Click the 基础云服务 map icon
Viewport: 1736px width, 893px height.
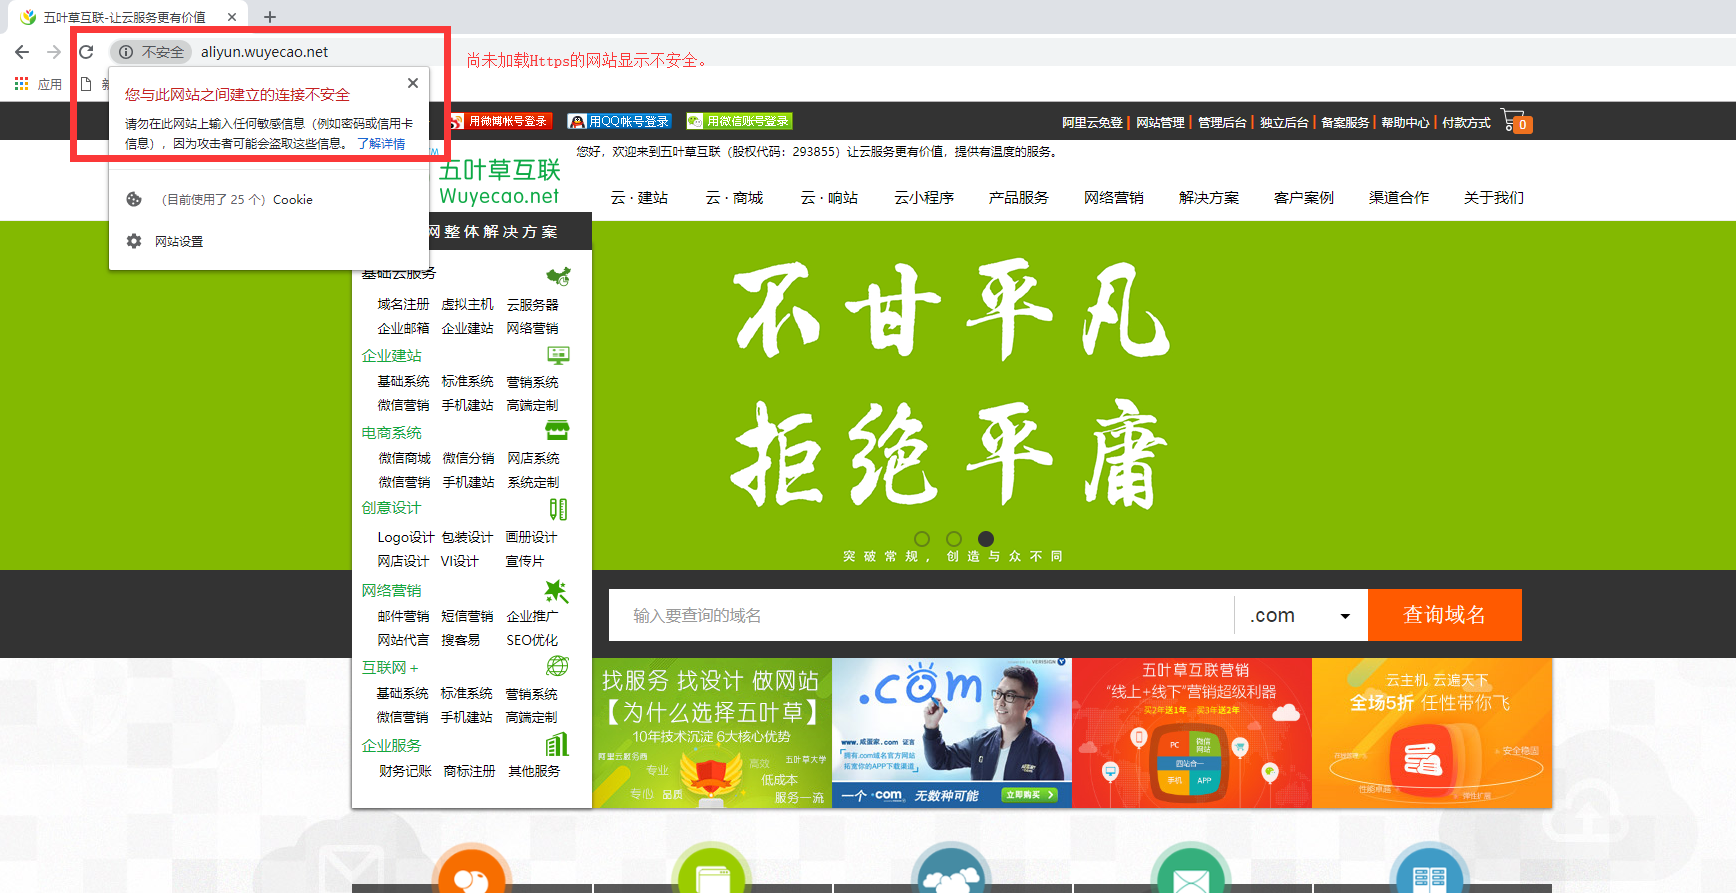point(558,275)
